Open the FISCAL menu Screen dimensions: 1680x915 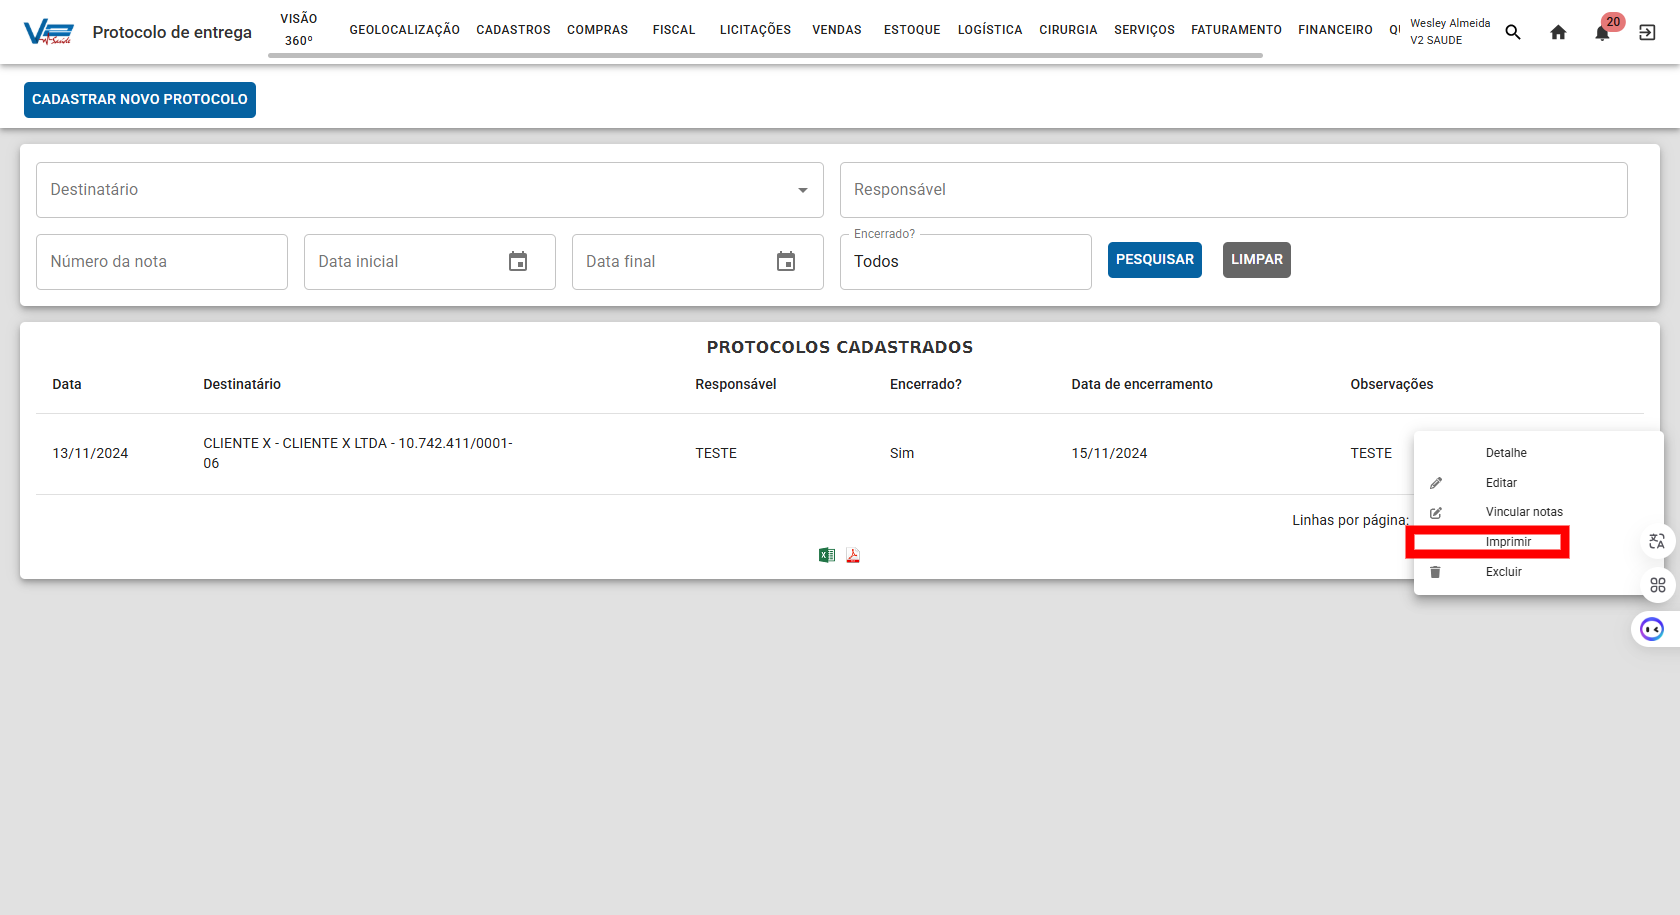point(674,30)
